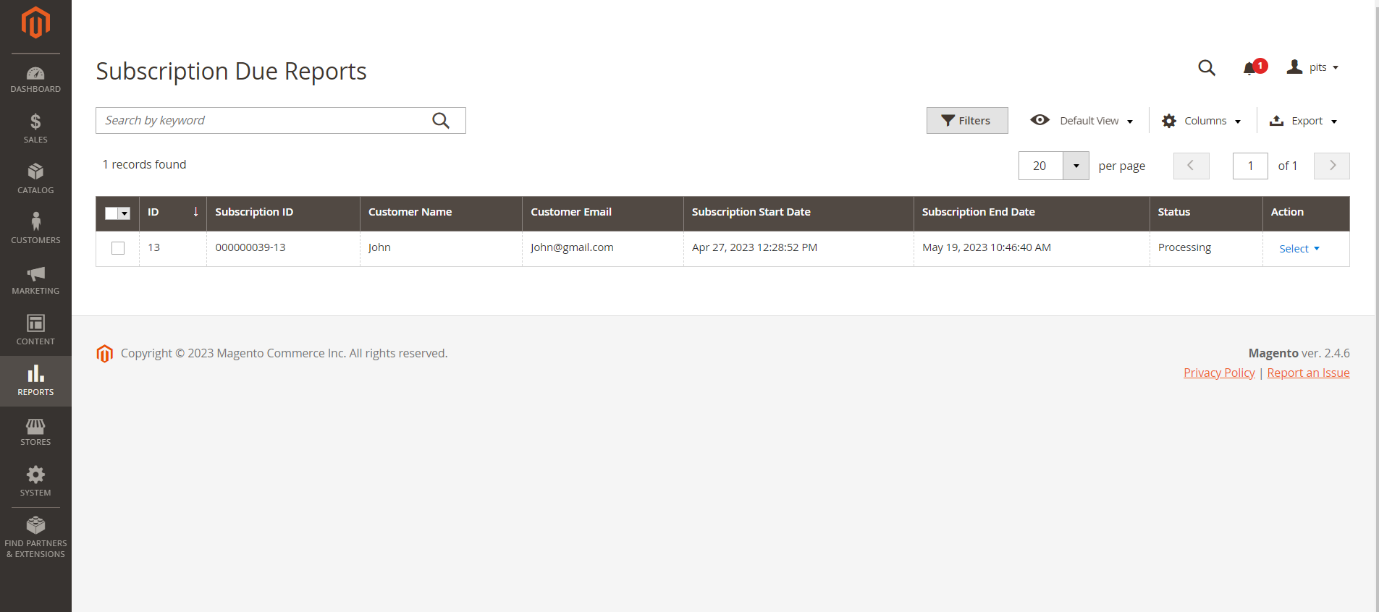Screen dimensions: 1379x612
Task: Click the notifications bell icon
Action: click(x=1250, y=68)
